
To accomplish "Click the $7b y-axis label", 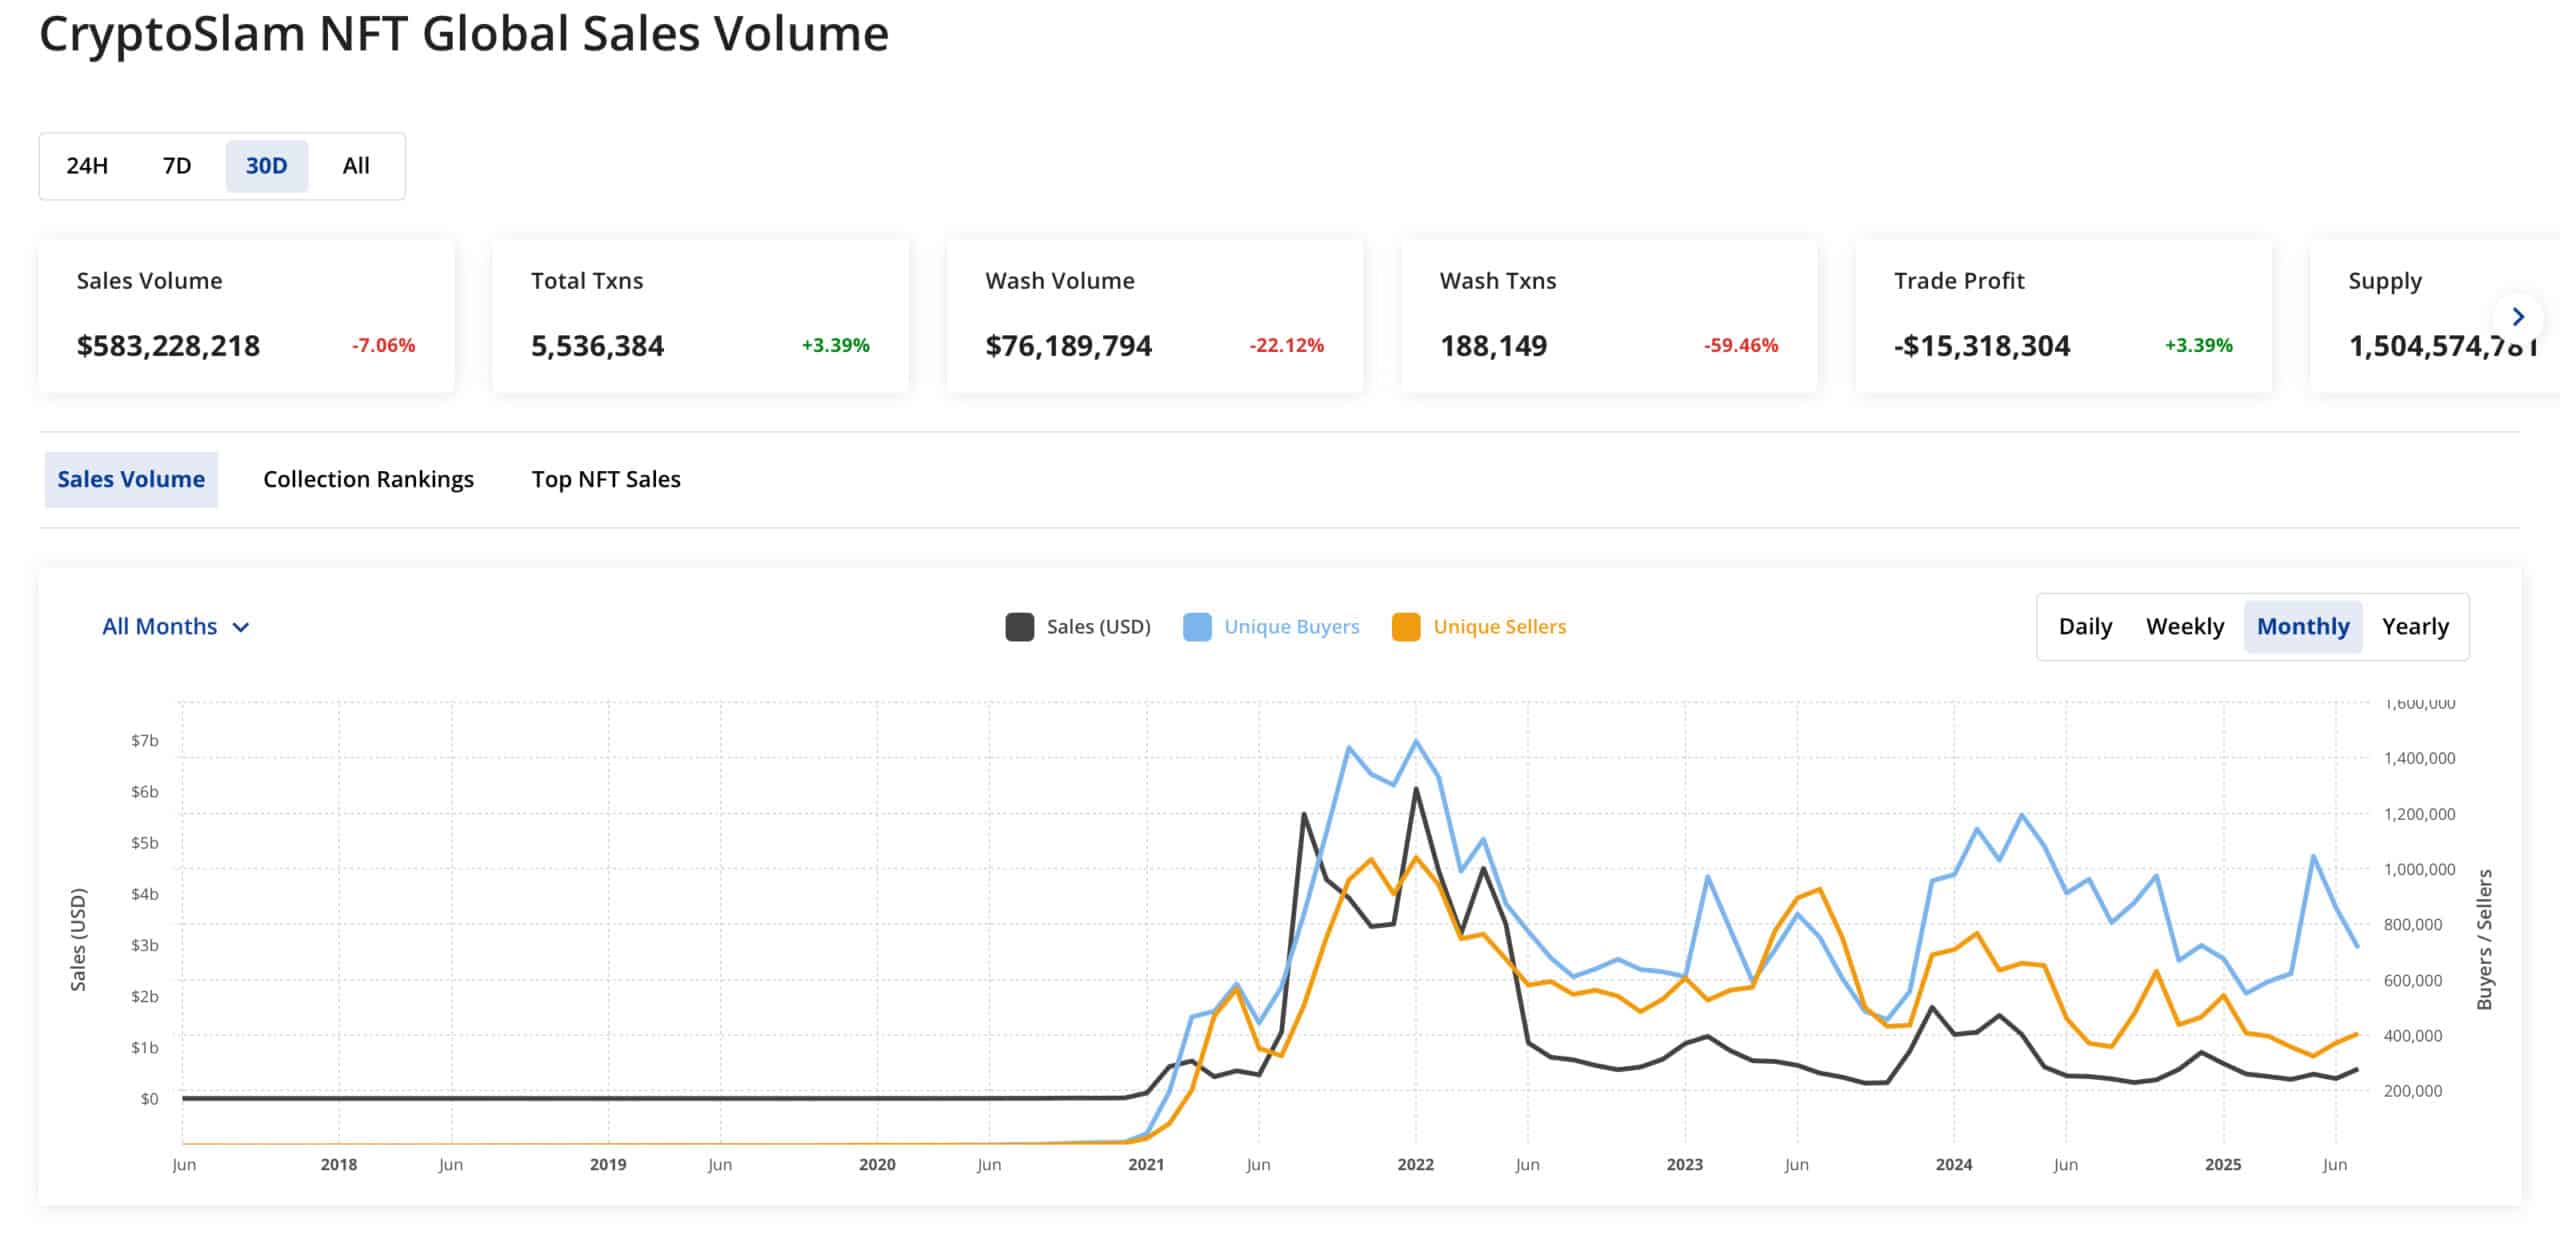I will click(x=145, y=741).
